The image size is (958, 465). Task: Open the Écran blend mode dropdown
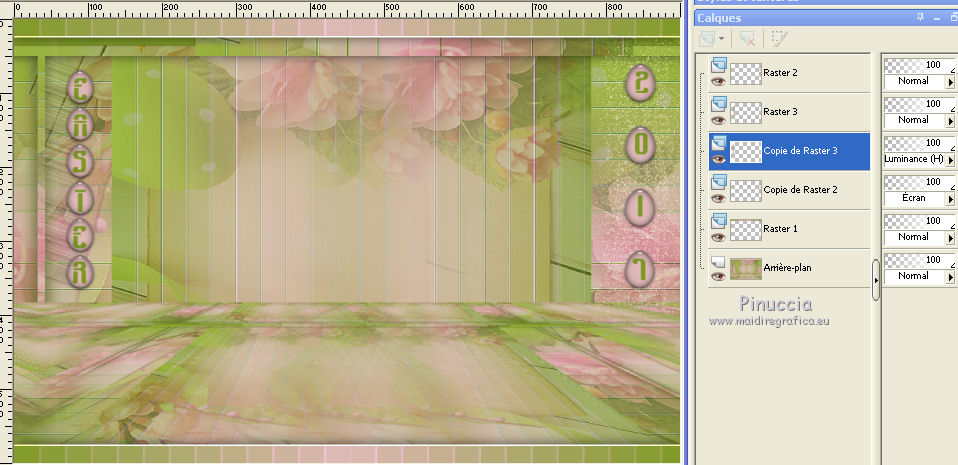(950, 199)
